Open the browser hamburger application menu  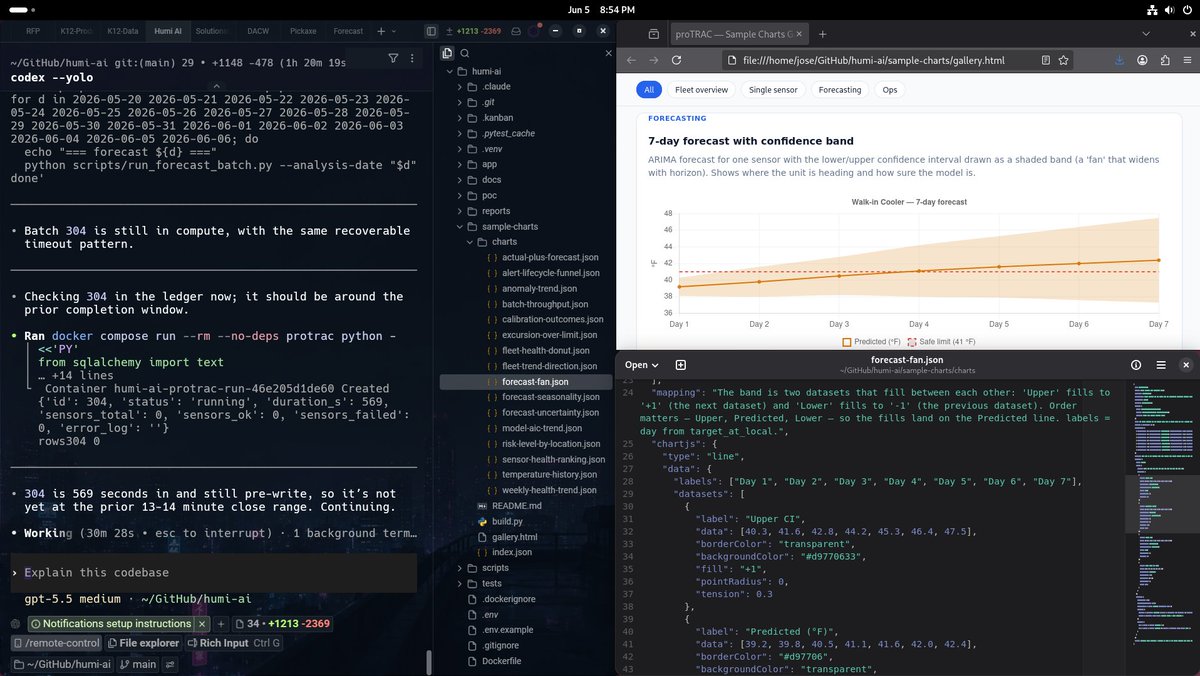[x=1187, y=60]
